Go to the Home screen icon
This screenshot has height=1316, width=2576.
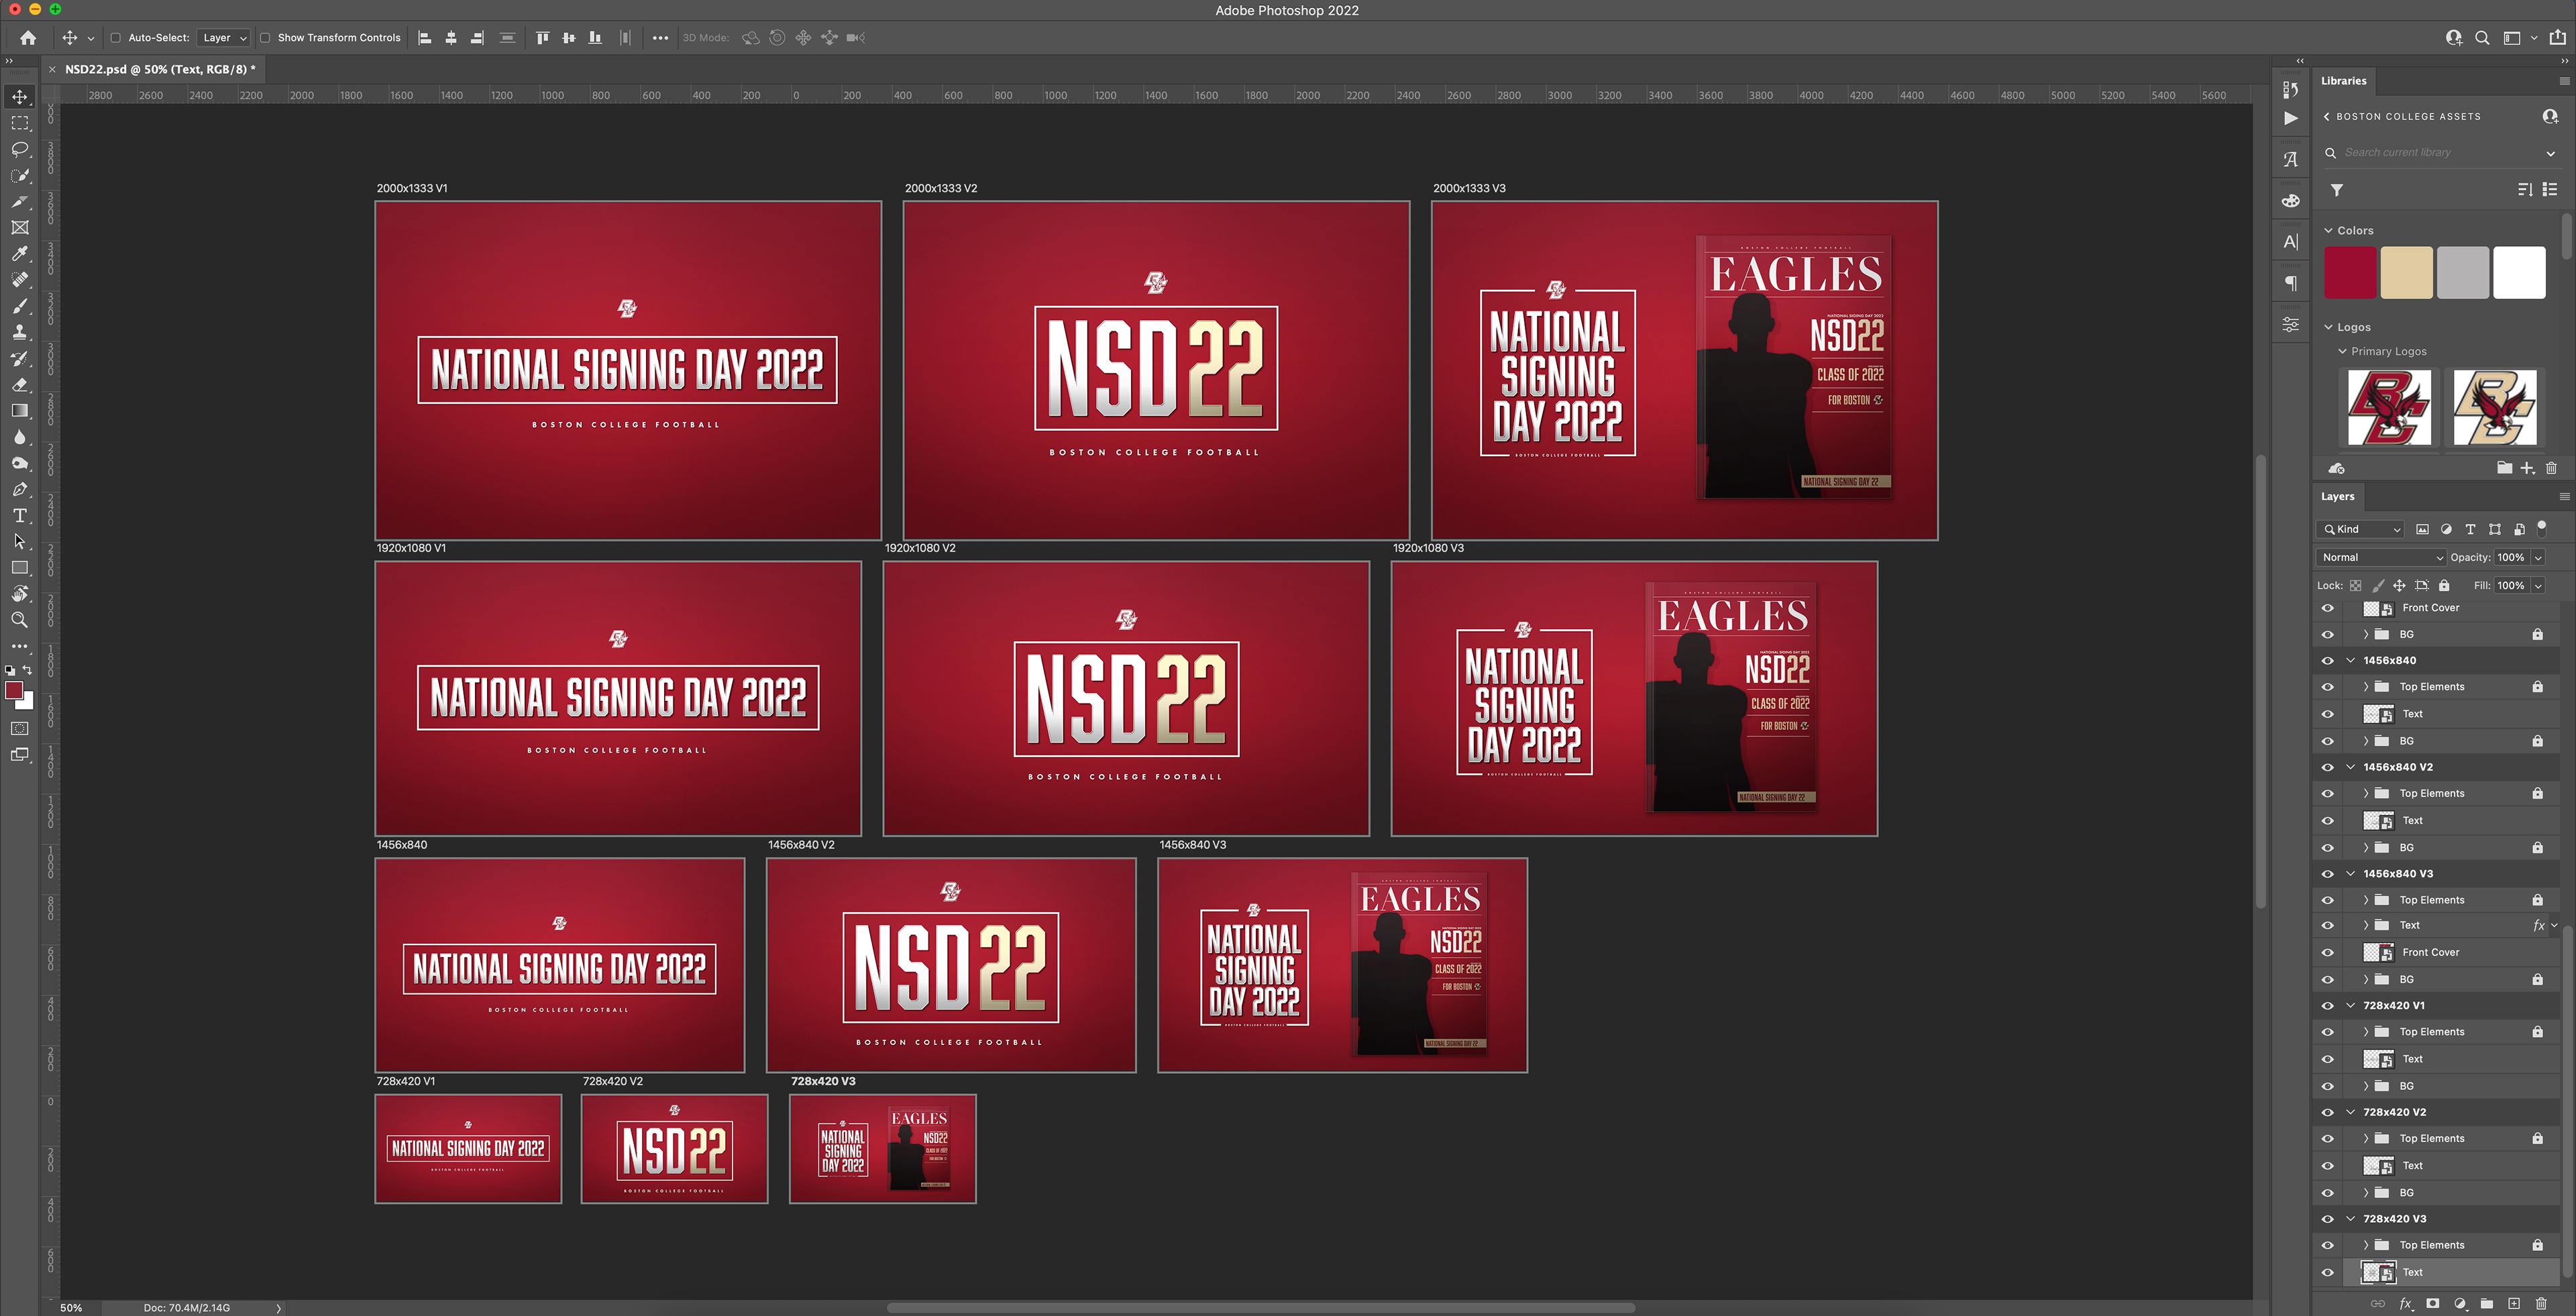28,38
